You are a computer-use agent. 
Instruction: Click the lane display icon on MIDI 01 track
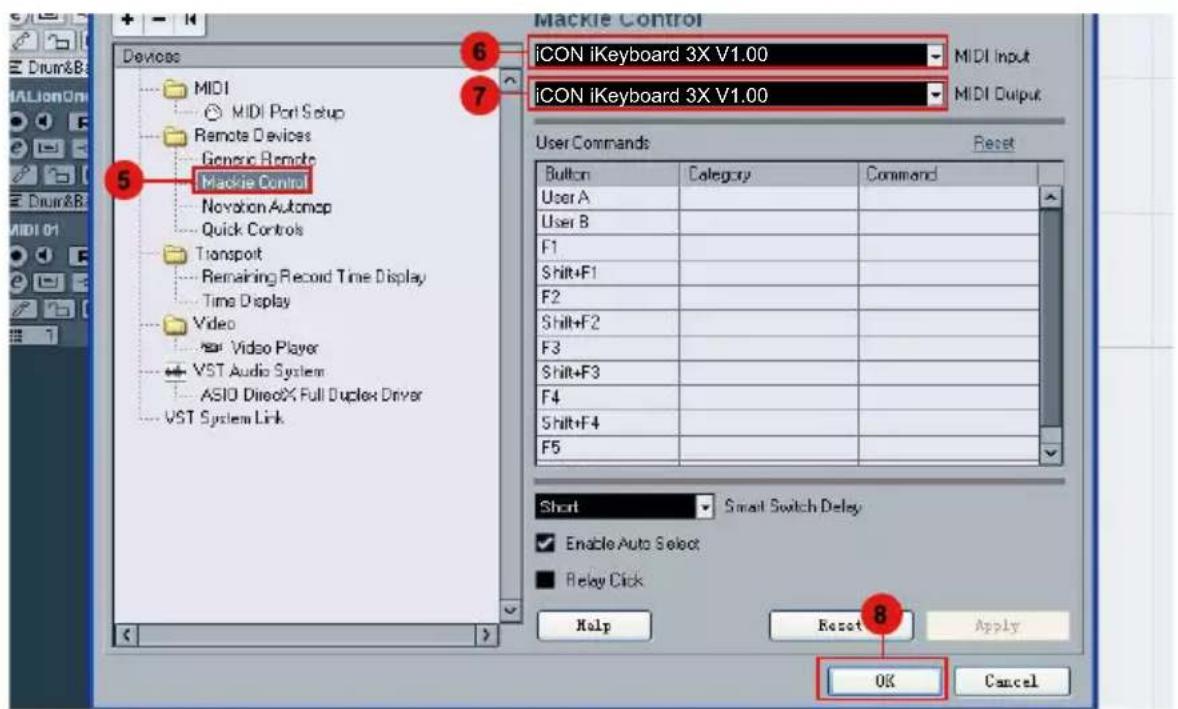click(48, 282)
